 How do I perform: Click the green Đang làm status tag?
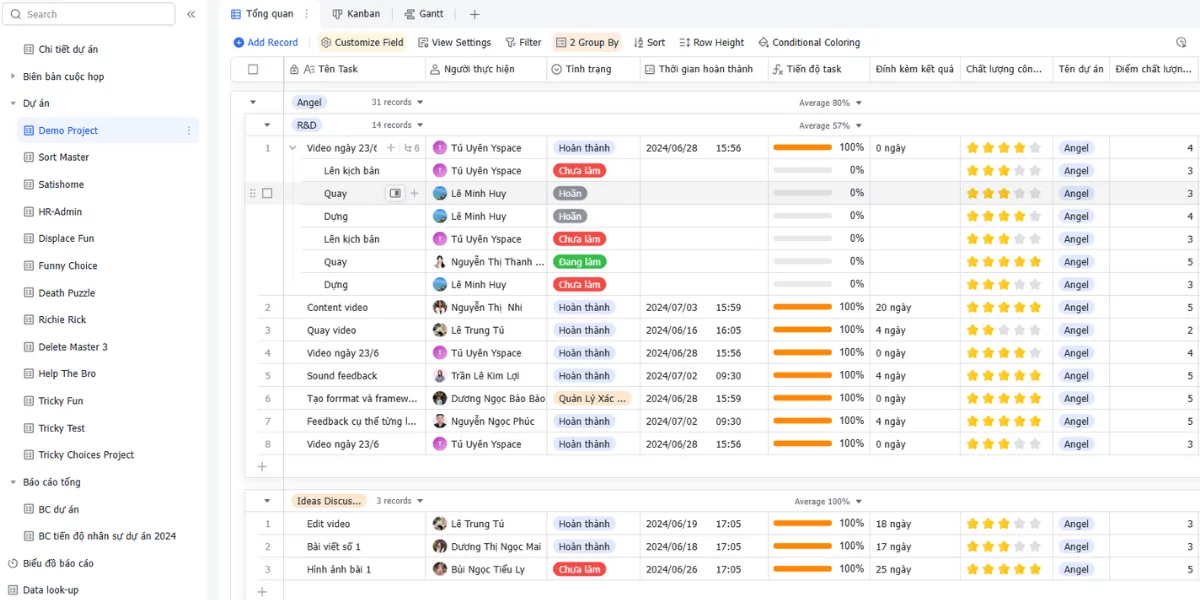(x=579, y=262)
